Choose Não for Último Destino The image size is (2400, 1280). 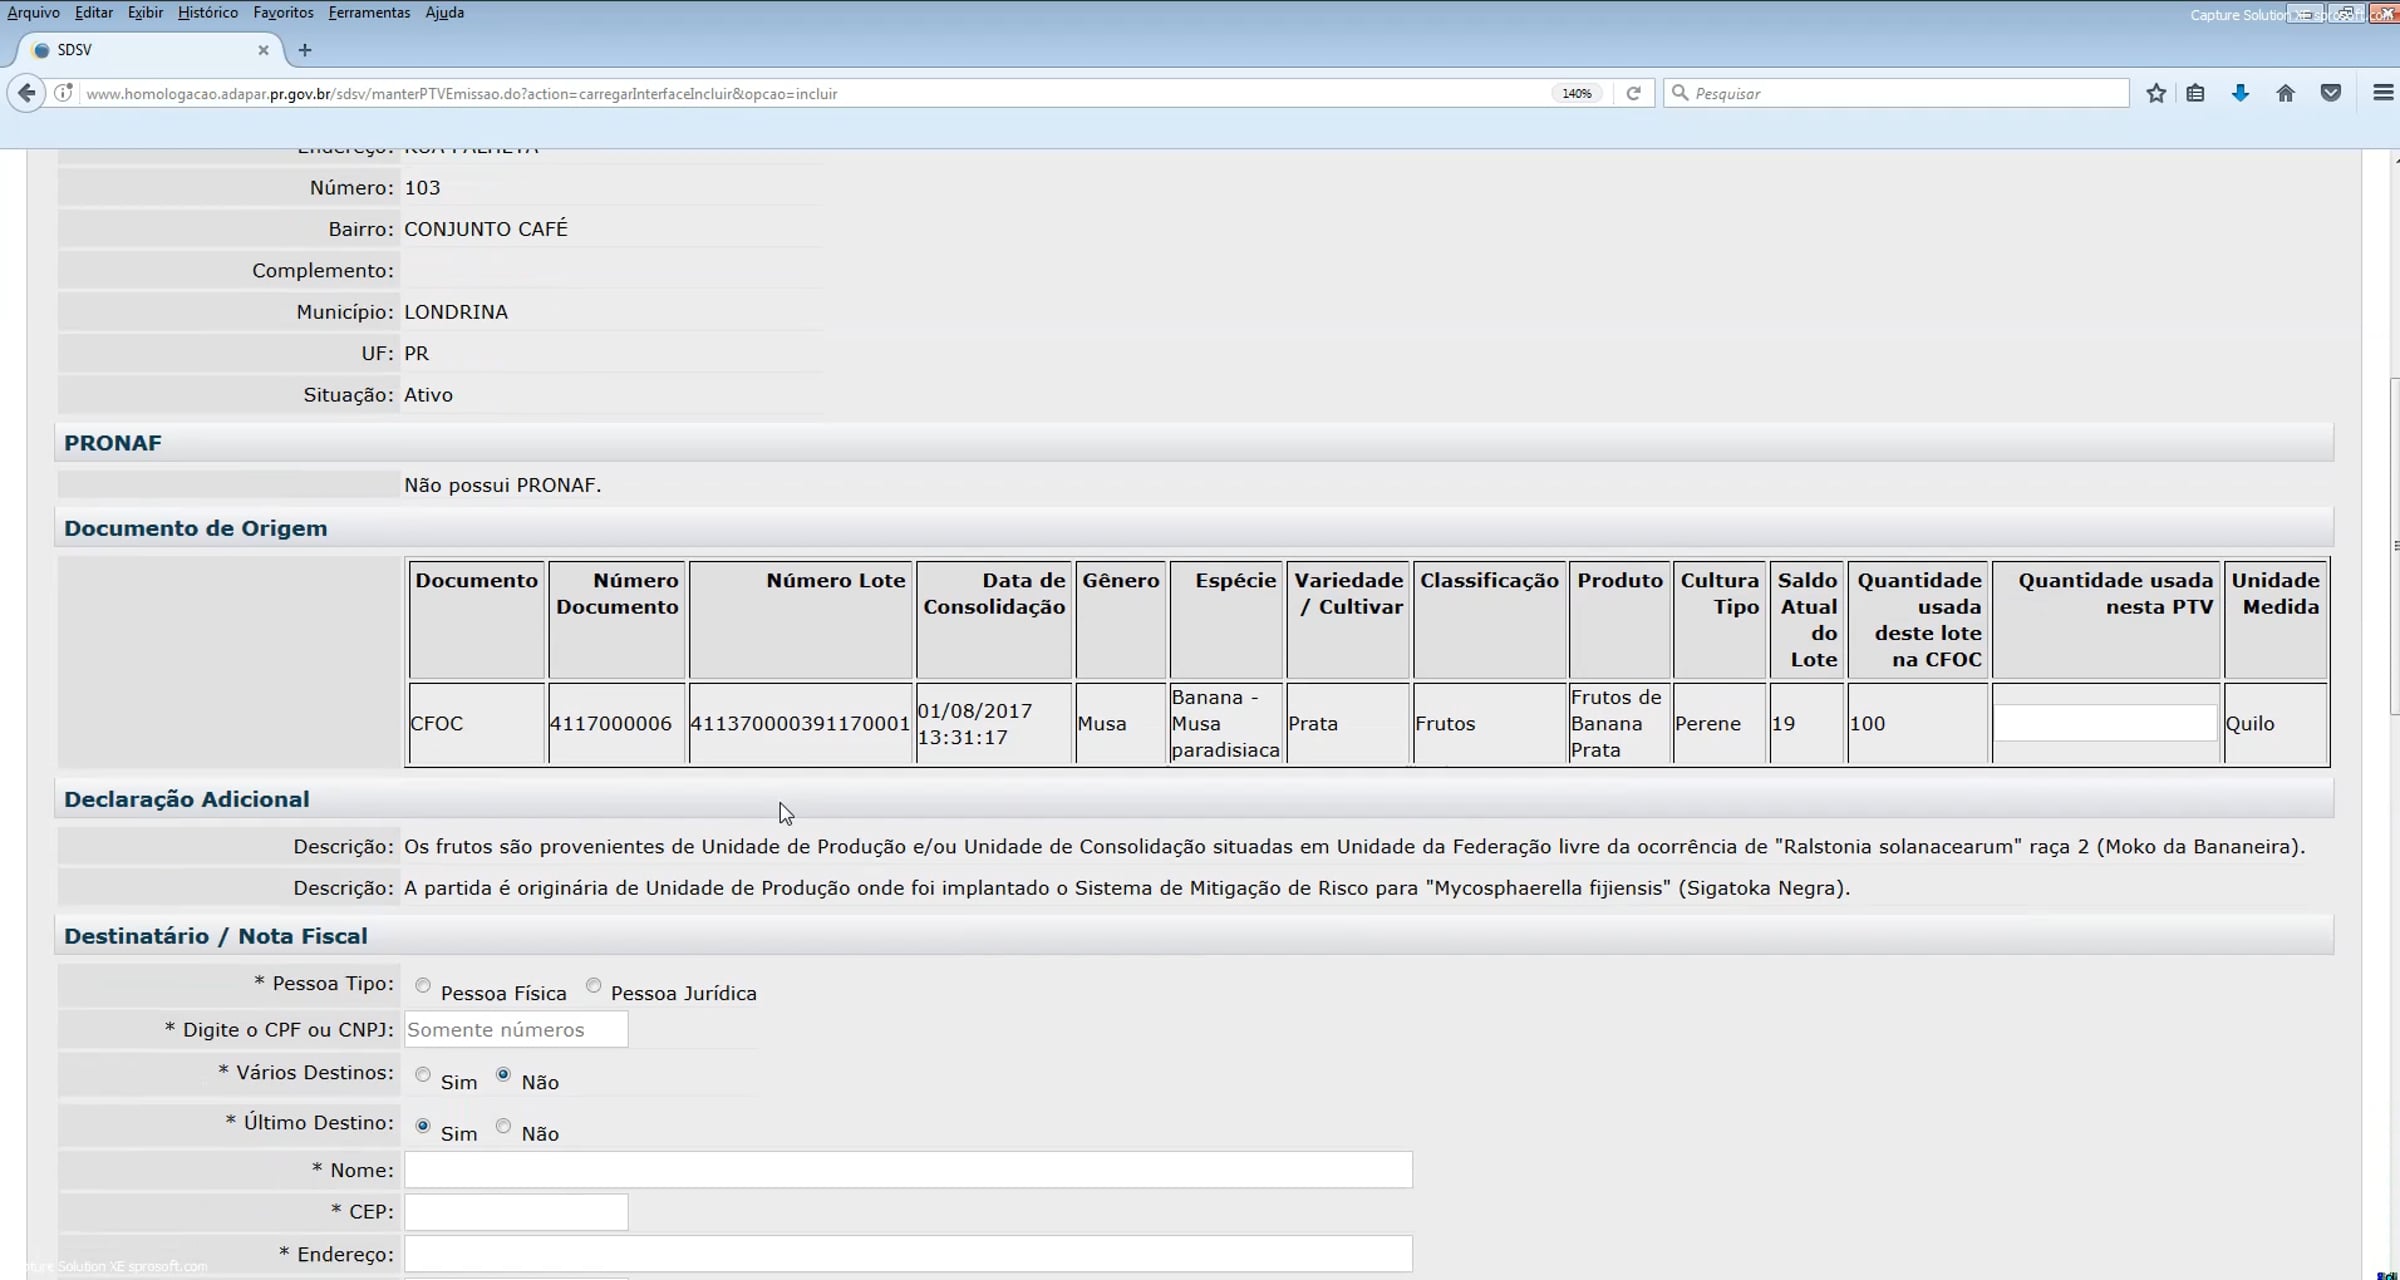[503, 1126]
